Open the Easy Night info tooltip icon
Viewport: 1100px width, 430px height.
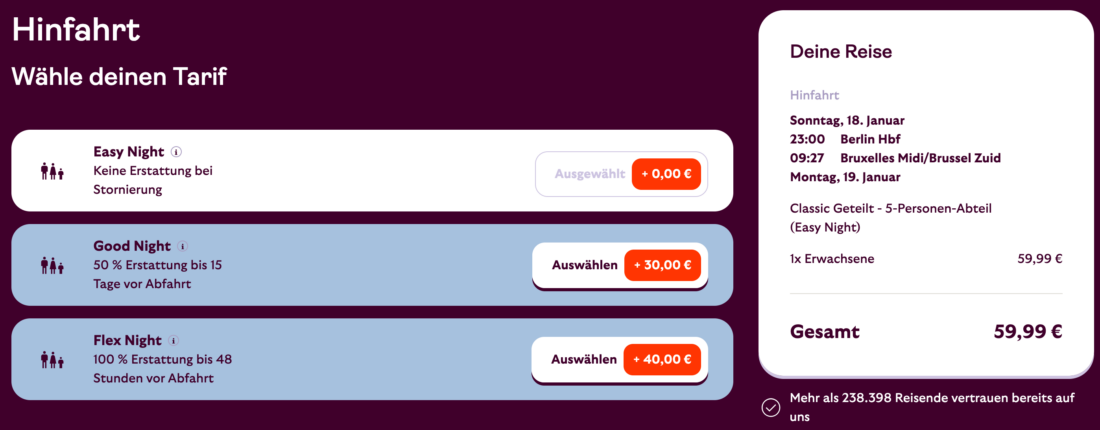[x=176, y=152]
